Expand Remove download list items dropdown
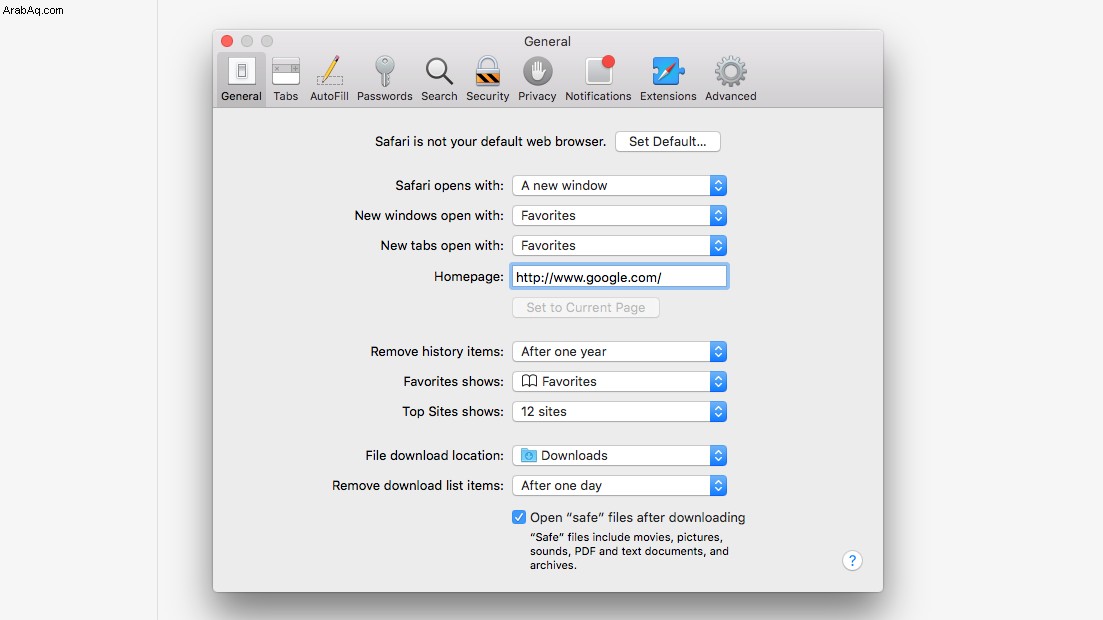1103x620 pixels. point(619,486)
